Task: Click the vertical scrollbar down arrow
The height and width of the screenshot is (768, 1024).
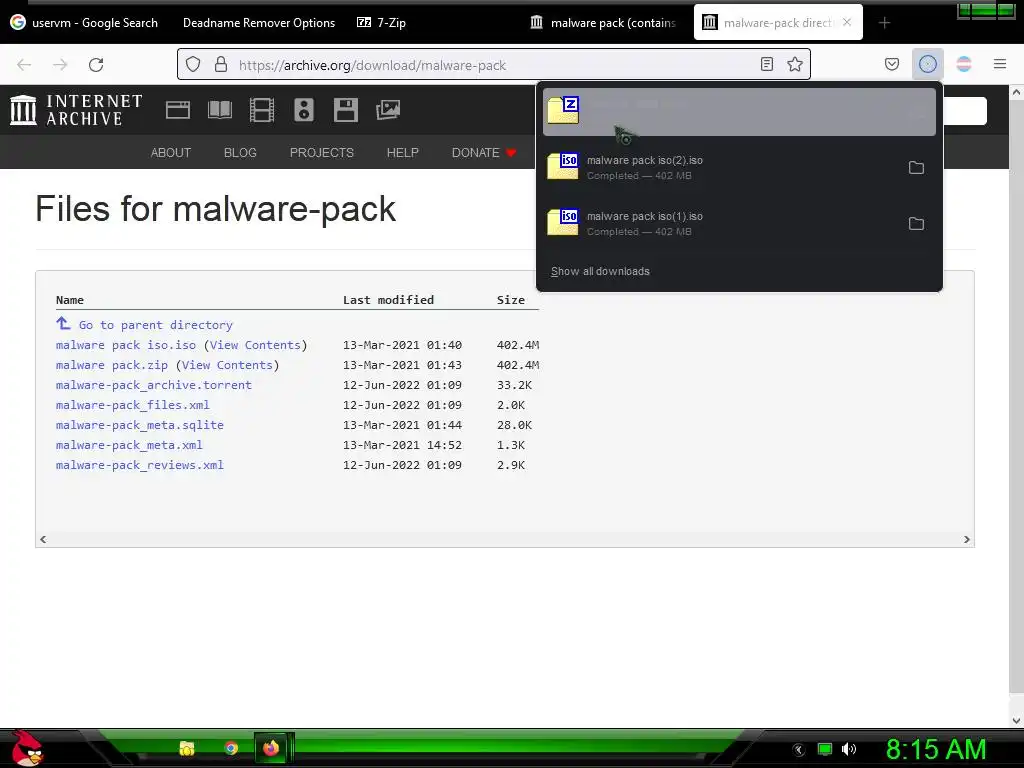Action: [x=1016, y=720]
